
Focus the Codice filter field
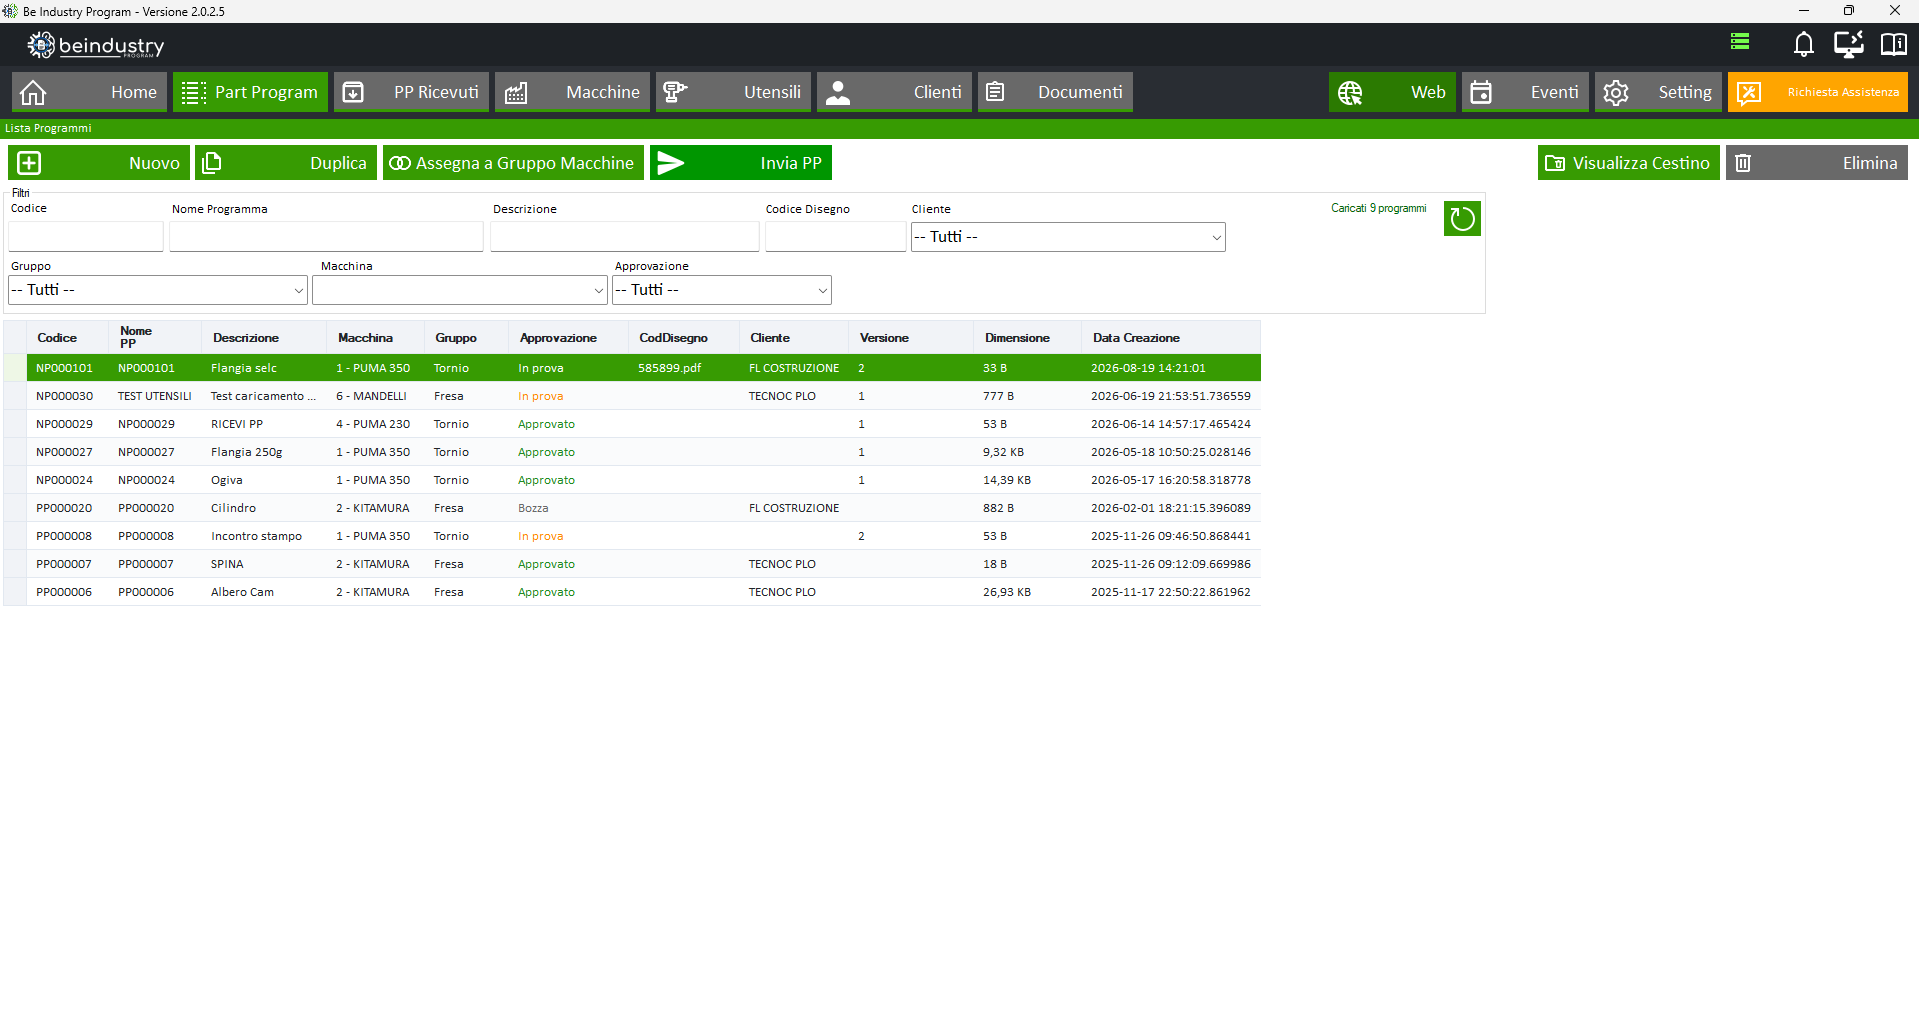pyautogui.click(x=86, y=237)
